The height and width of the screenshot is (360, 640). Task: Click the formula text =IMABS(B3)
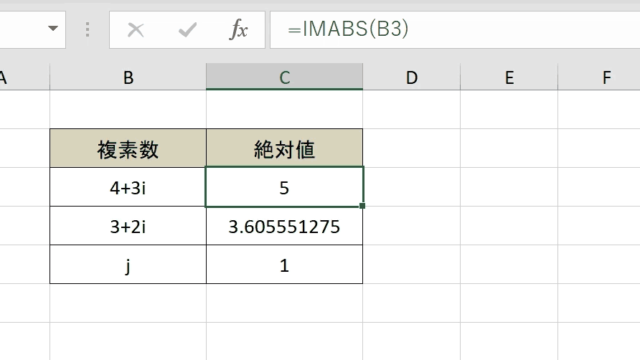point(348,29)
